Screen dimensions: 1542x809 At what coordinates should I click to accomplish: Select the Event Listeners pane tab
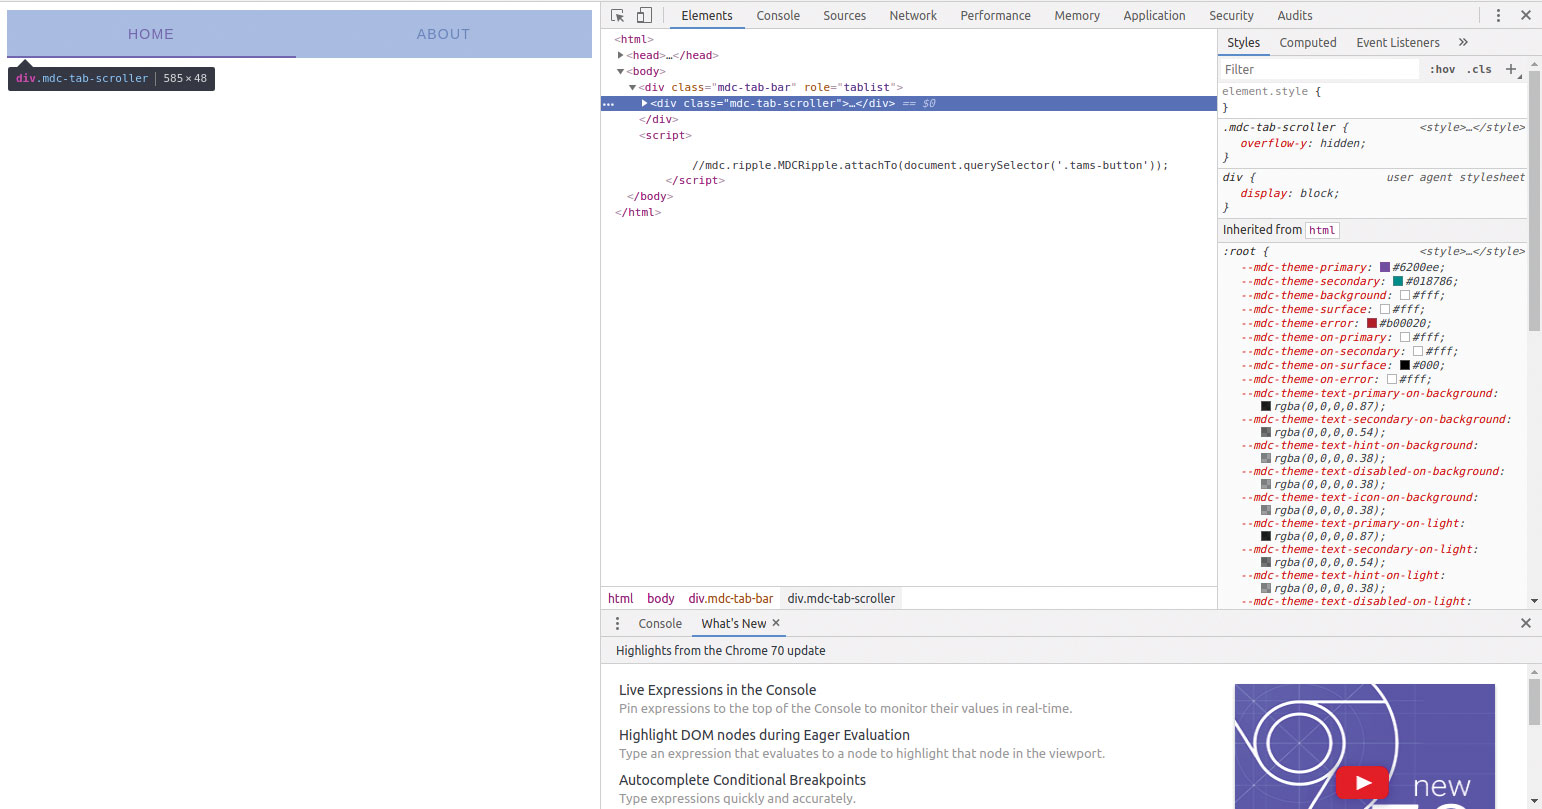coord(1398,42)
